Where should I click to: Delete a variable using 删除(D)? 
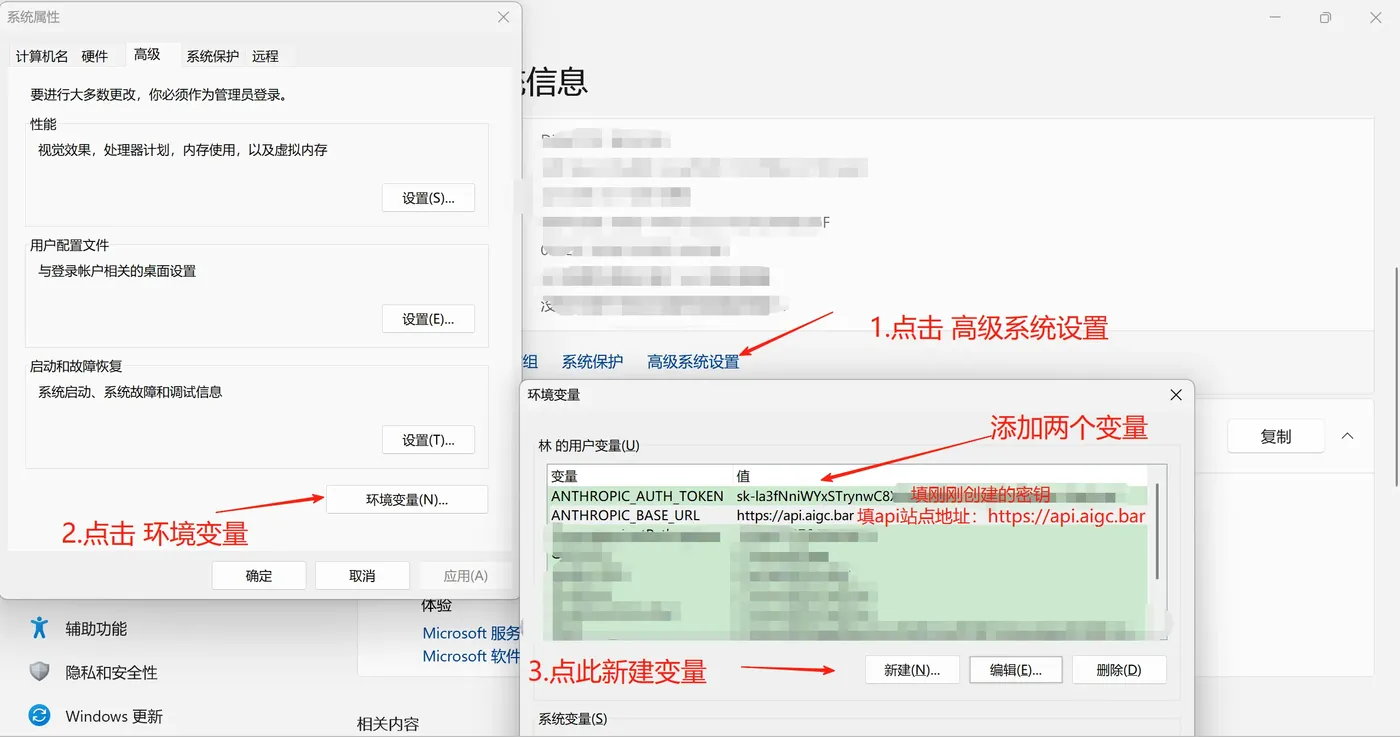pos(1118,669)
